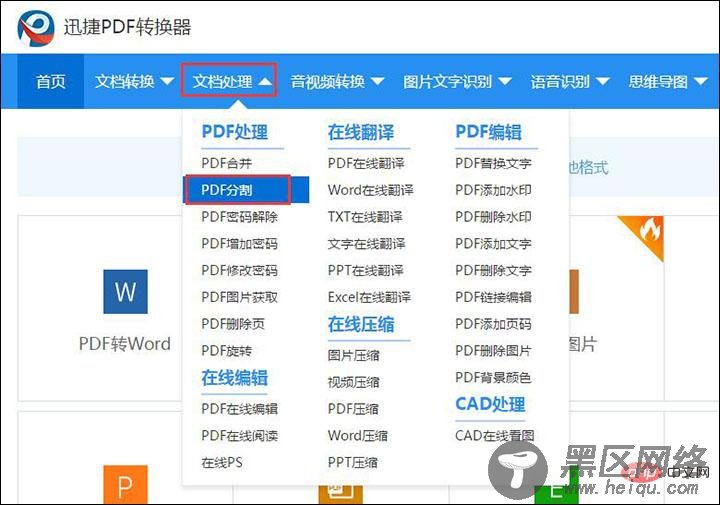
Task: Select PDF删除水印
Action: point(493,217)
